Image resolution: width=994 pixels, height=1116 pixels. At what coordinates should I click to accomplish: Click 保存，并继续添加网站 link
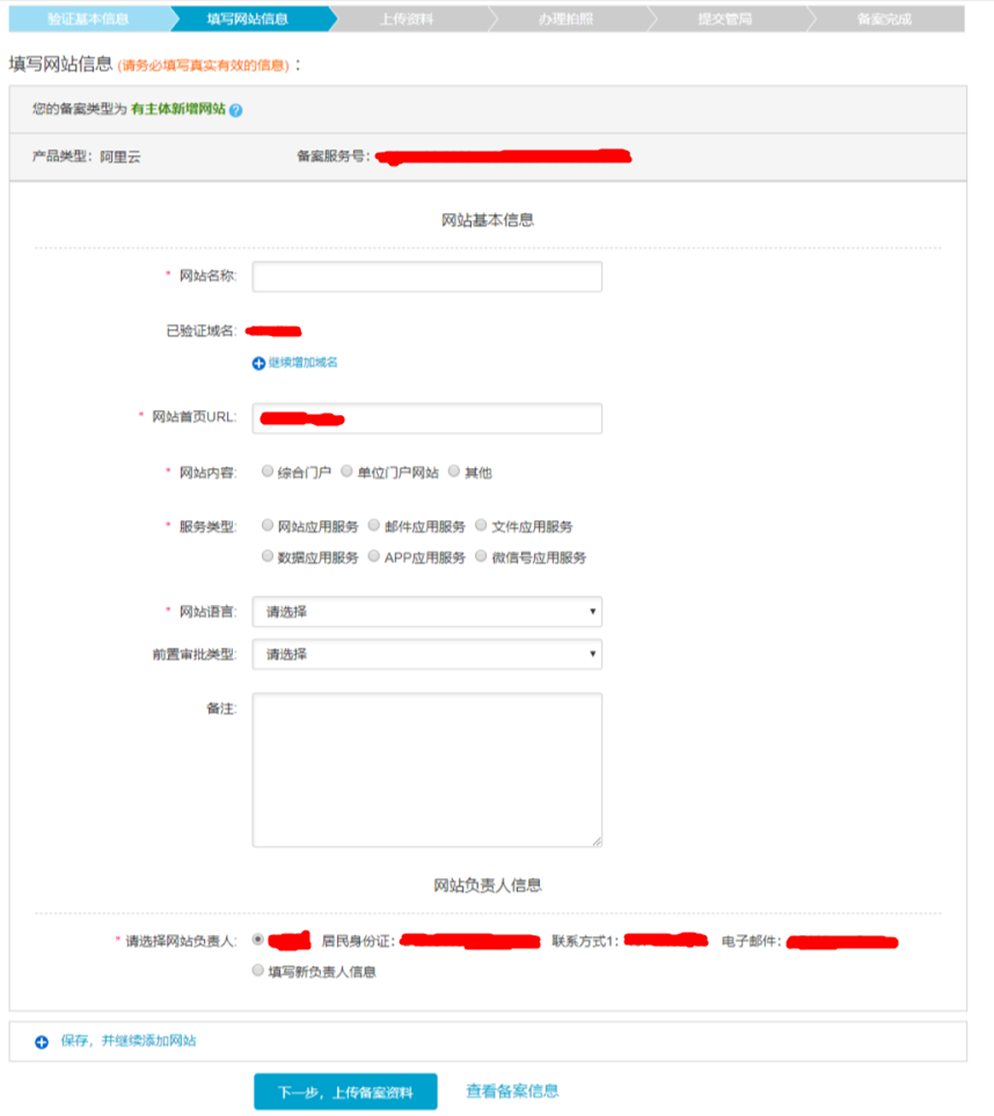[128, 1041]
